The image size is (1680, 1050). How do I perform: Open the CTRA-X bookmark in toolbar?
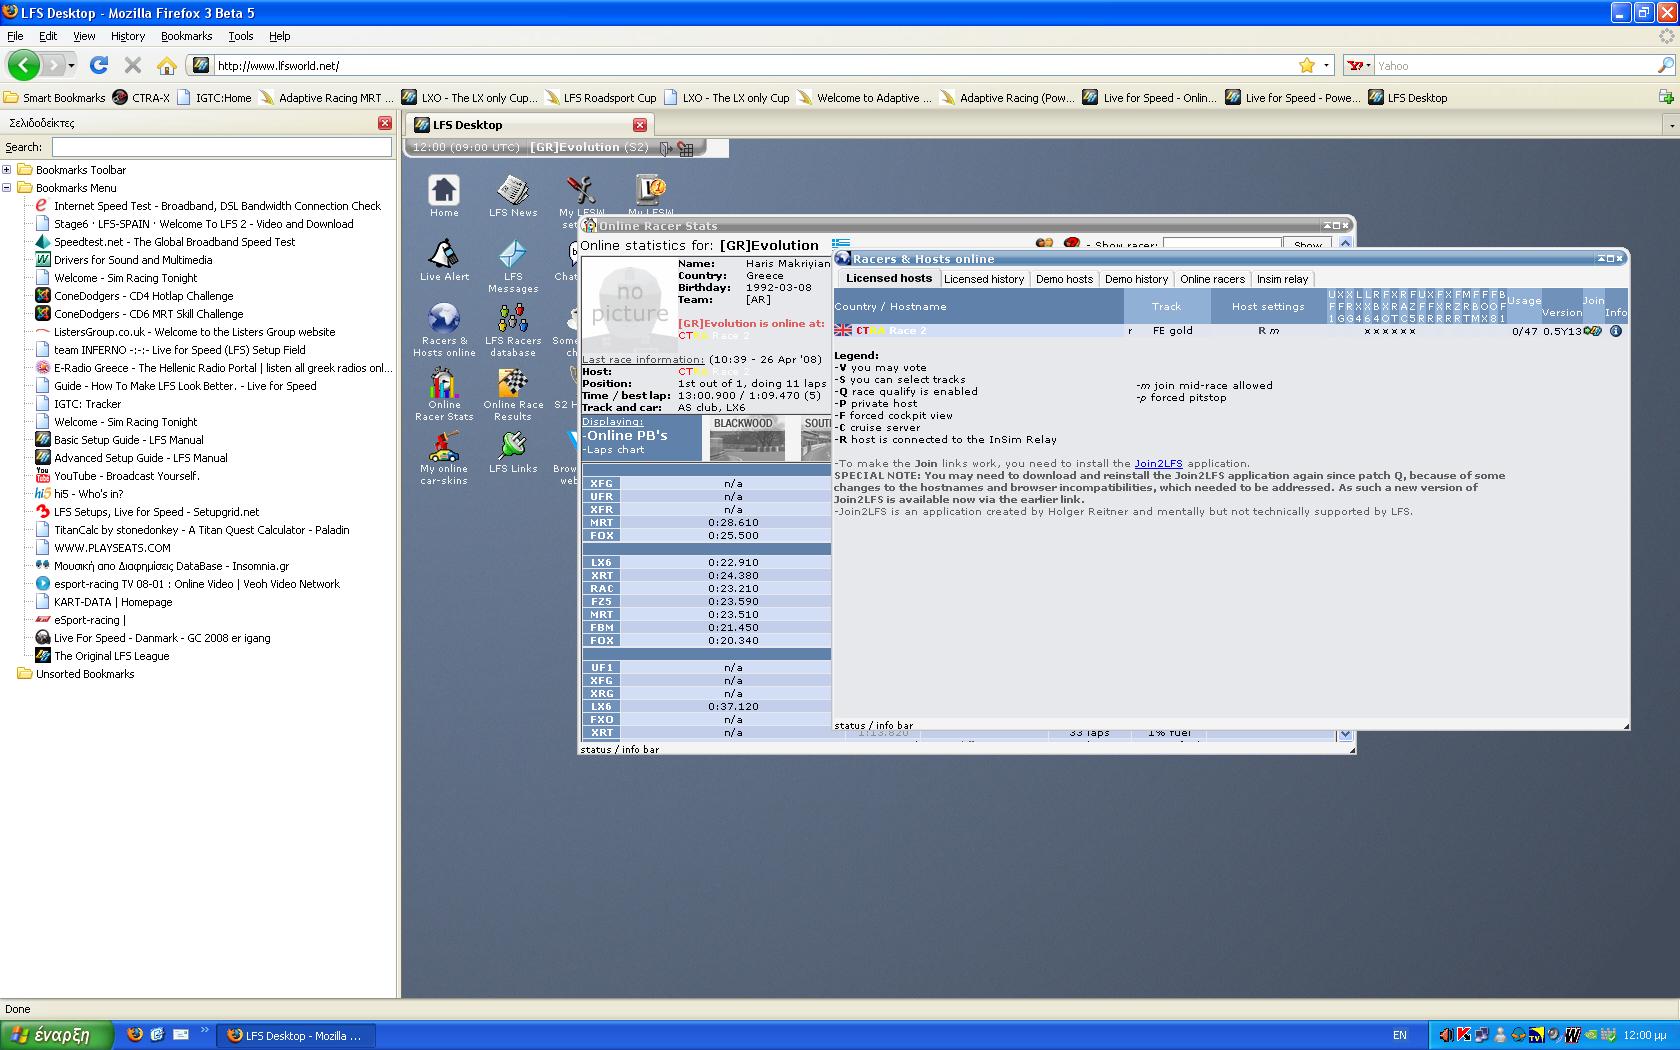141,98
